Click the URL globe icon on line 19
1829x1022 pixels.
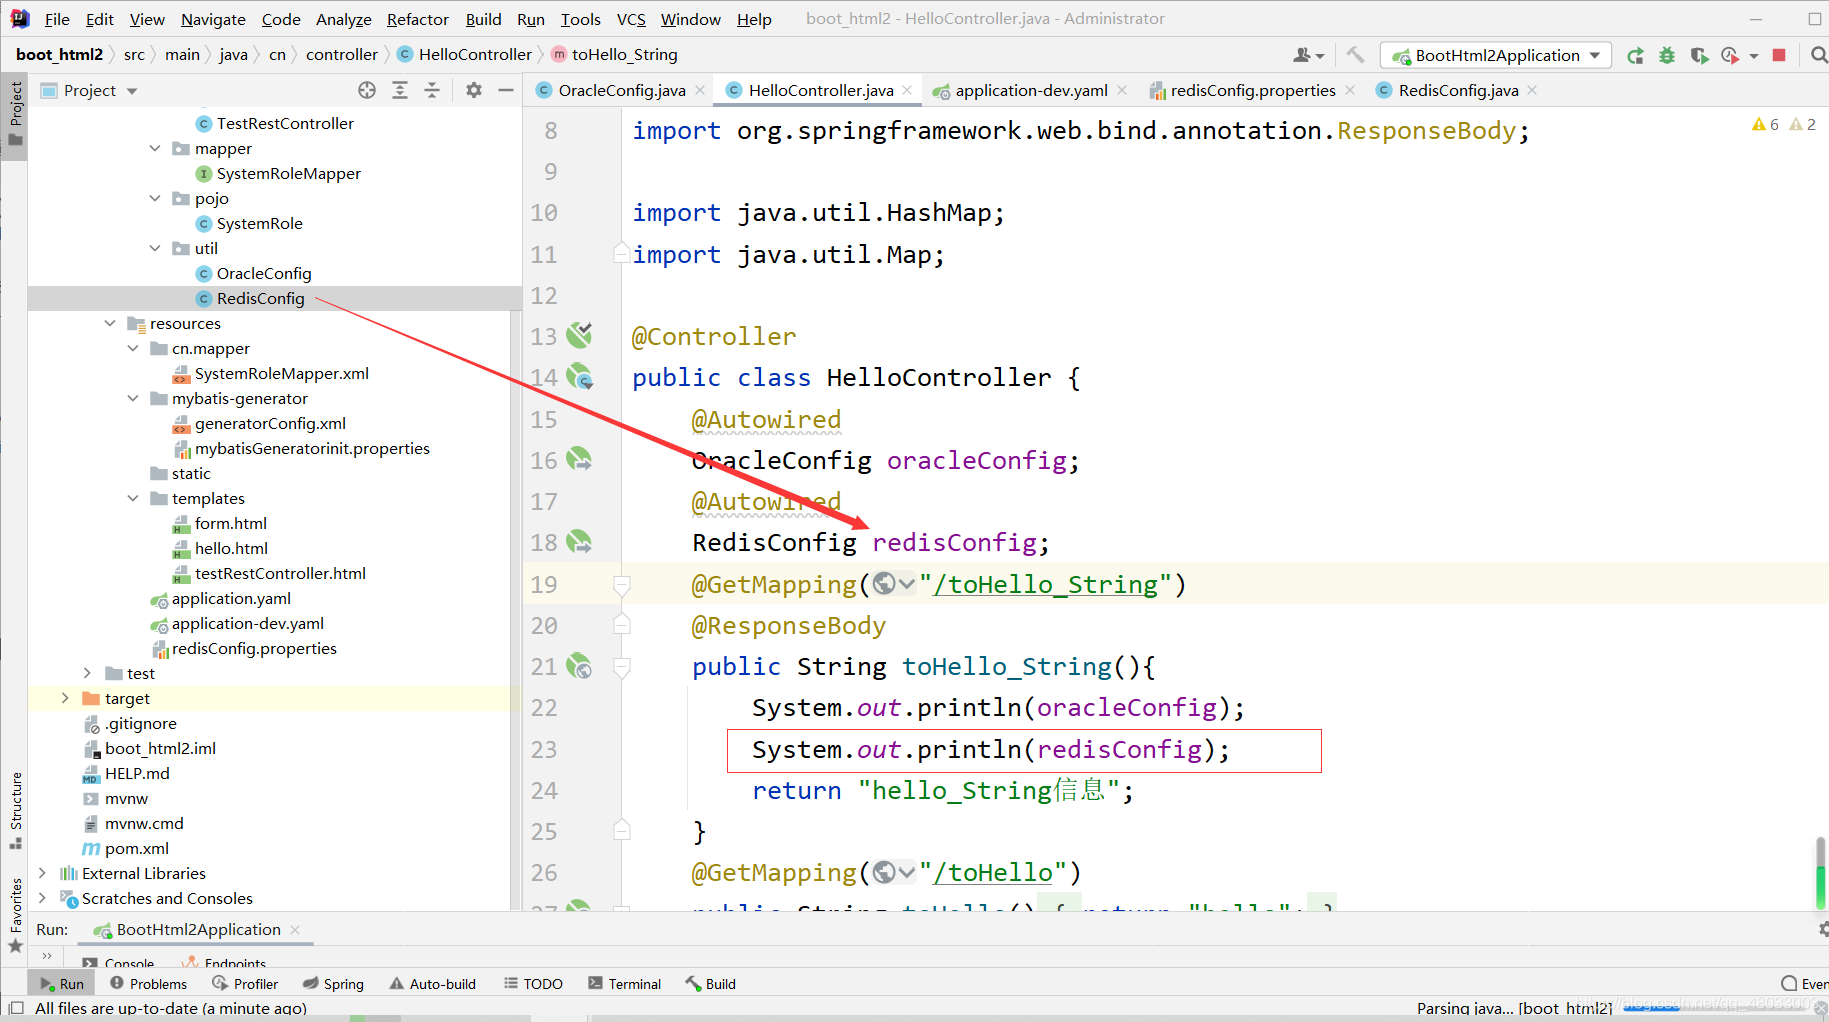tap(884, 584)
